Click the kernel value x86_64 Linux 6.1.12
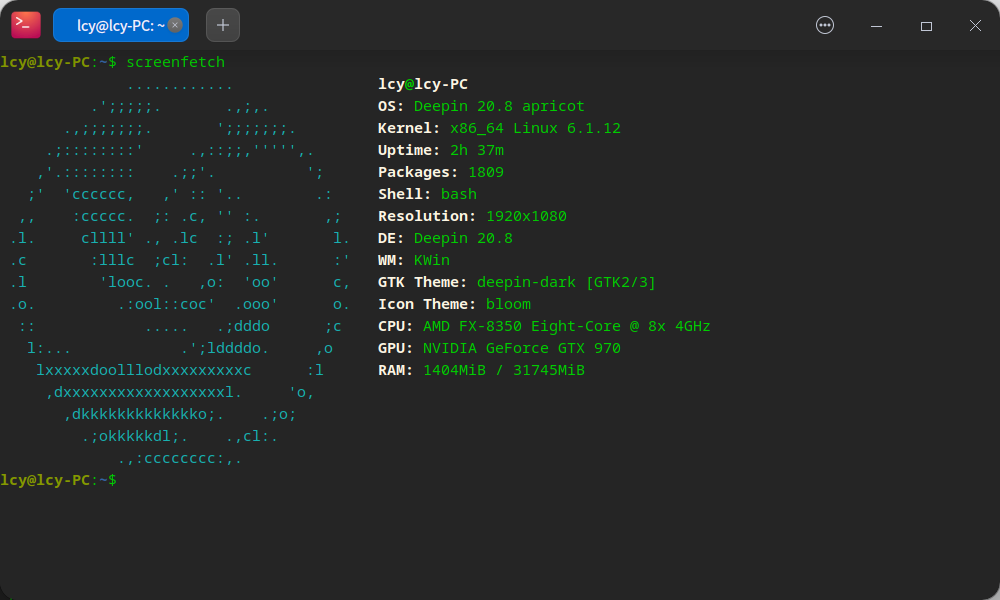The height and width of the screenshot is (600, 1000). coord(535,128)
